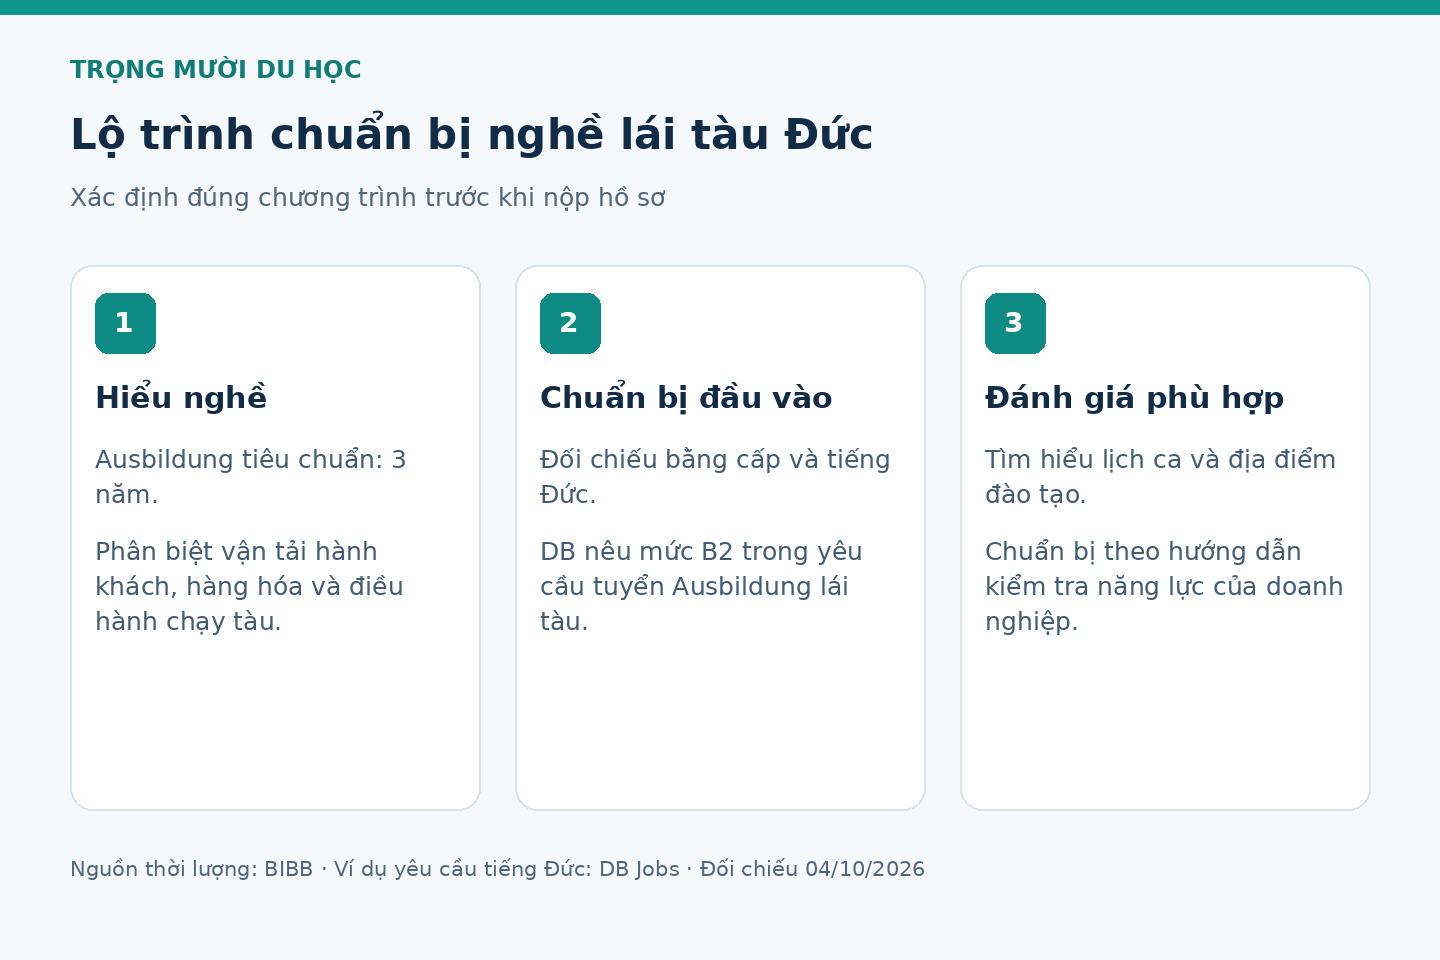
Task: Click the text "Tìm hiểu lịch ca và địa điểm đào tạo."
Action: click(1160, 477)
